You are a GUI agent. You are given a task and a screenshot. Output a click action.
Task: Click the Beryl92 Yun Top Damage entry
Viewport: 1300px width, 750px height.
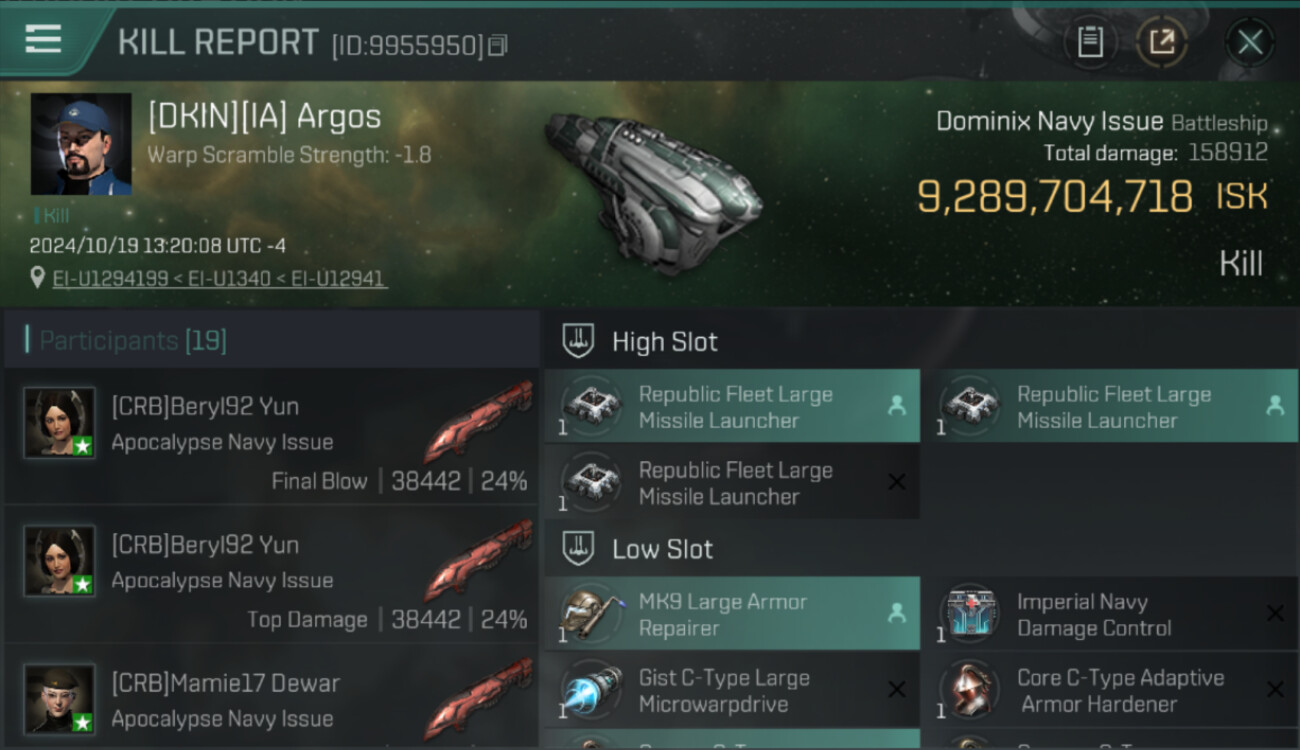tap(271, 574)
